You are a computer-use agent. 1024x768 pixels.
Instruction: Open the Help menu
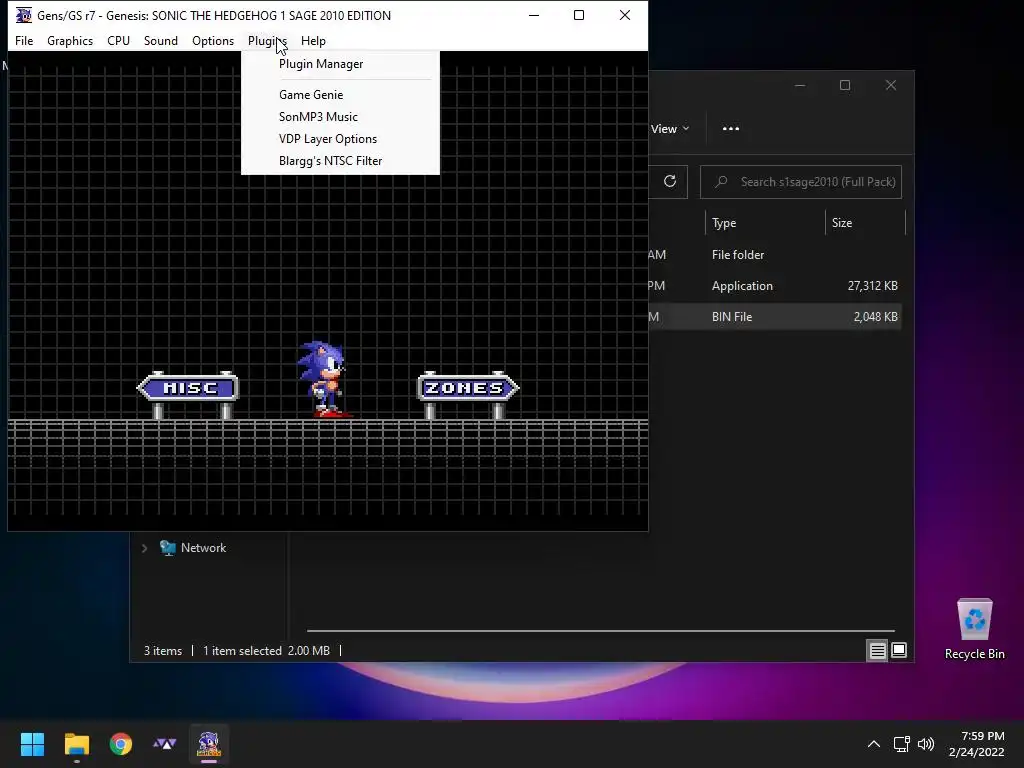313,40
